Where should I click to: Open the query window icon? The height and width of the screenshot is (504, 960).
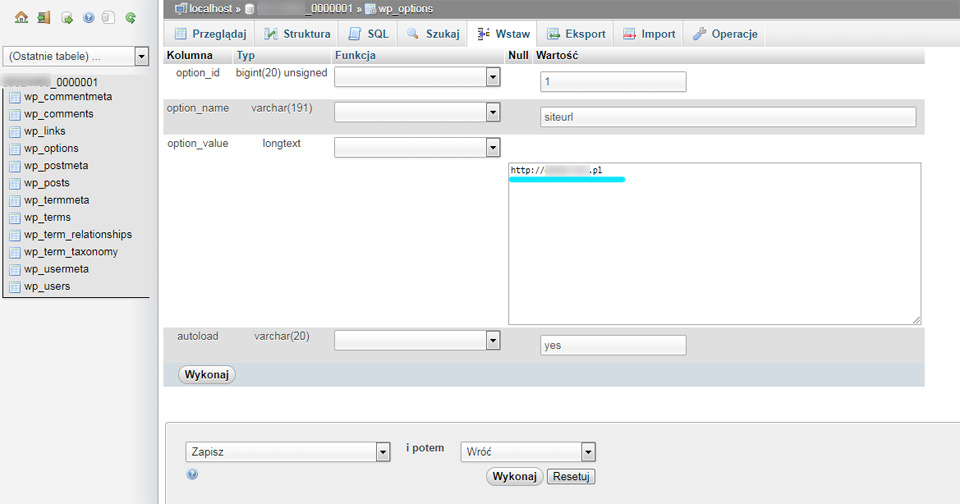(67, 18)
